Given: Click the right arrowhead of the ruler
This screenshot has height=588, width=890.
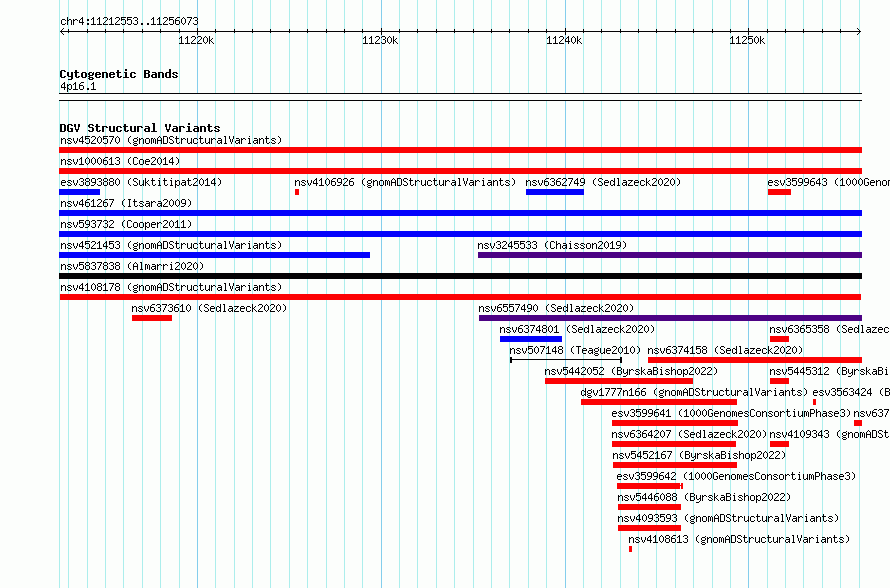Looking at the screenshot, I should (859, 32).
